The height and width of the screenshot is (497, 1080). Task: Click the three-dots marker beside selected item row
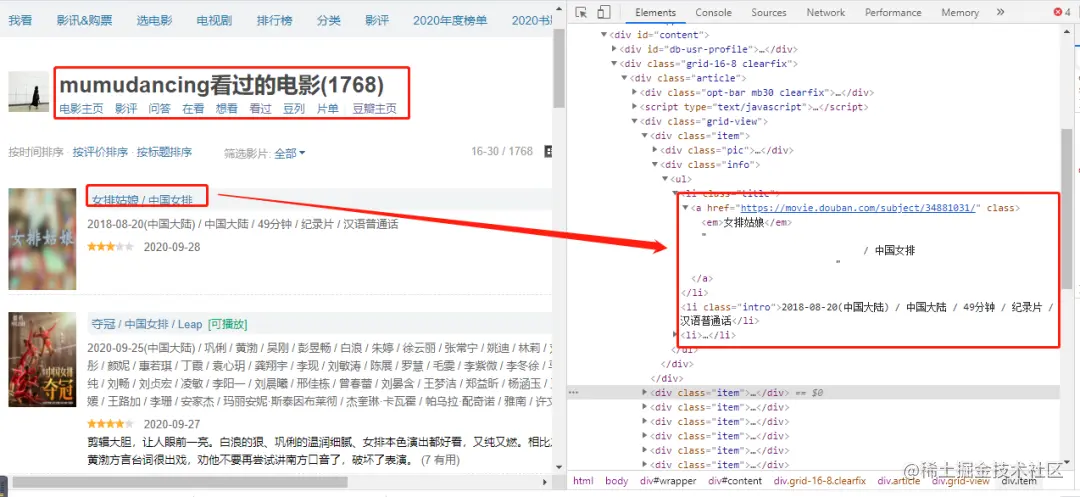[x=572, y=392]
